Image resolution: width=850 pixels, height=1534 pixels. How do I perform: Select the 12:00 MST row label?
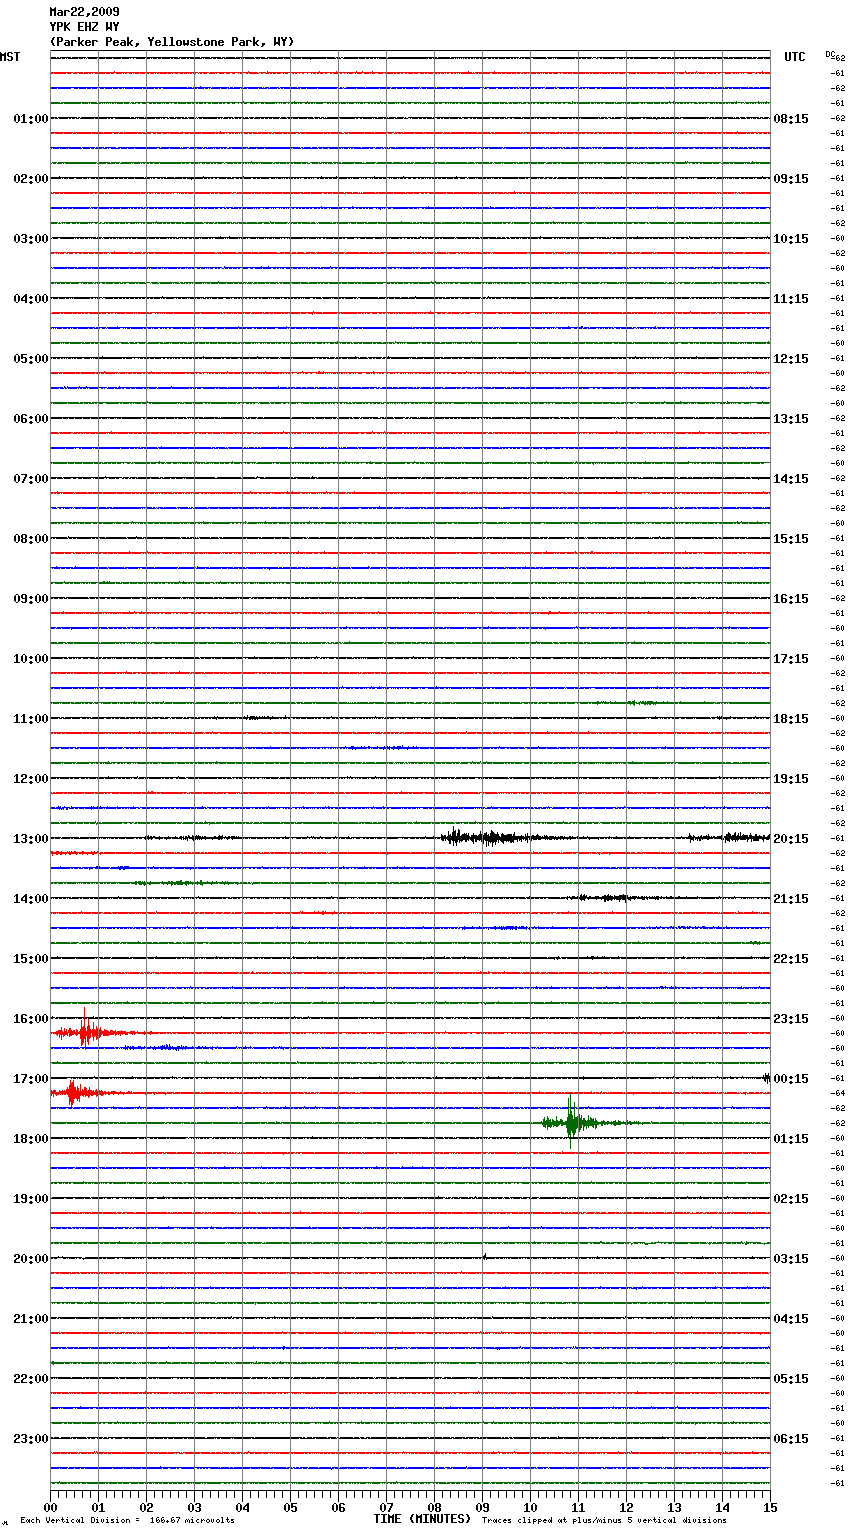(30, 779)
